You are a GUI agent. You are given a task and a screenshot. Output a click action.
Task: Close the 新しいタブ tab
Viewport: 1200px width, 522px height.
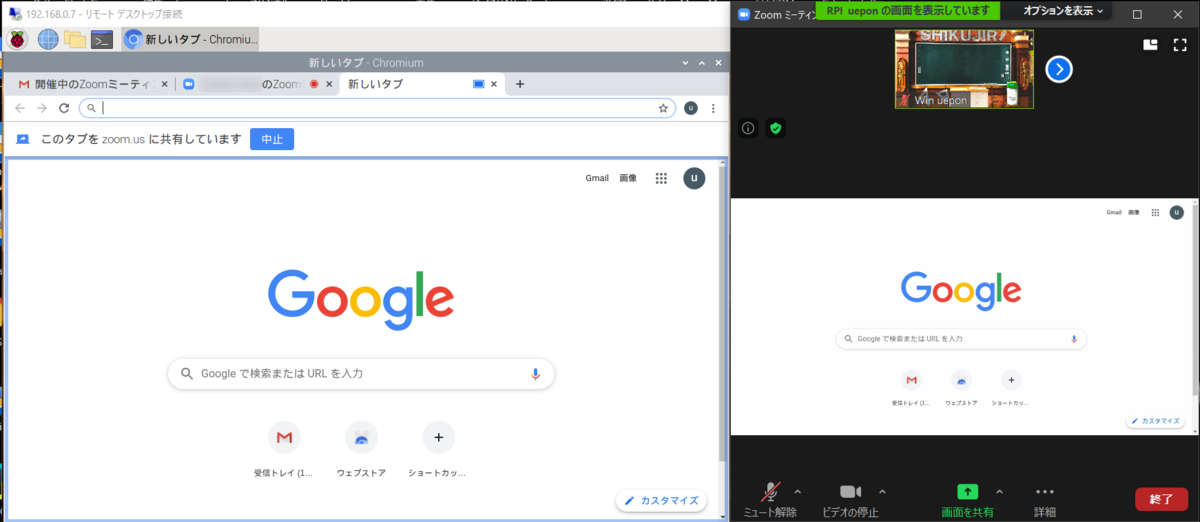pyautogui.click(x=494, y=85)
